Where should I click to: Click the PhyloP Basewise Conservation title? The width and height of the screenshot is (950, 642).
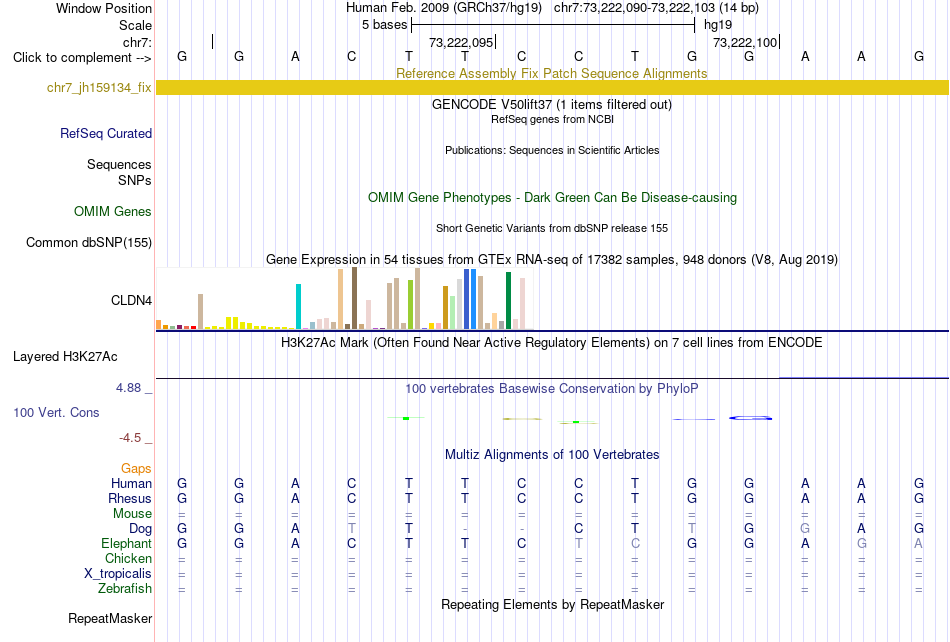tap(551, 389)
